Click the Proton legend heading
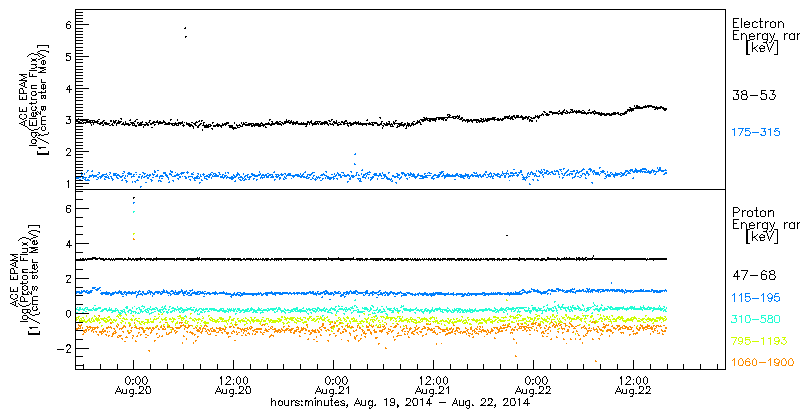The width and height of the screenshot is (800, 410). 753,213
